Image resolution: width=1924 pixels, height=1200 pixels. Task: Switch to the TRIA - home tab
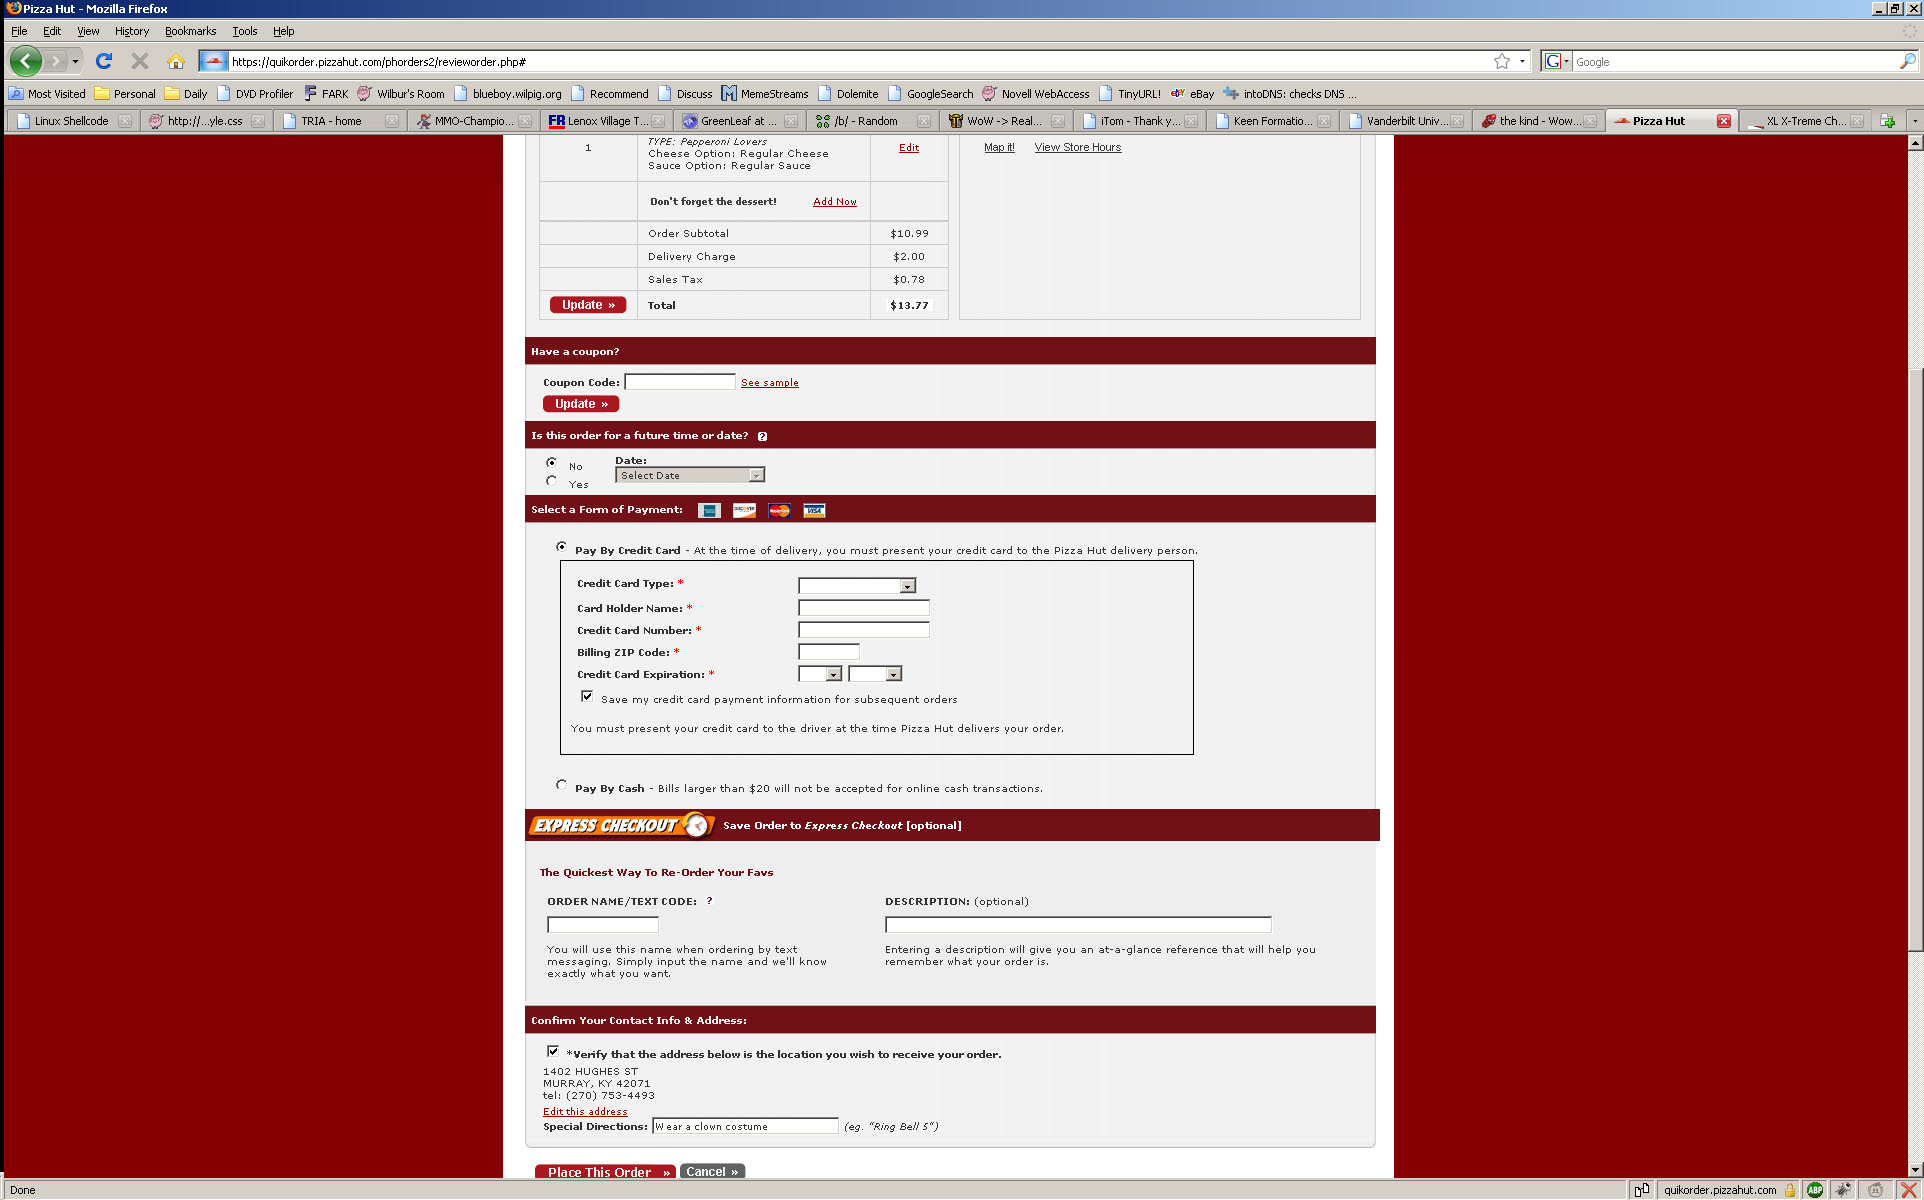(338, 121)
